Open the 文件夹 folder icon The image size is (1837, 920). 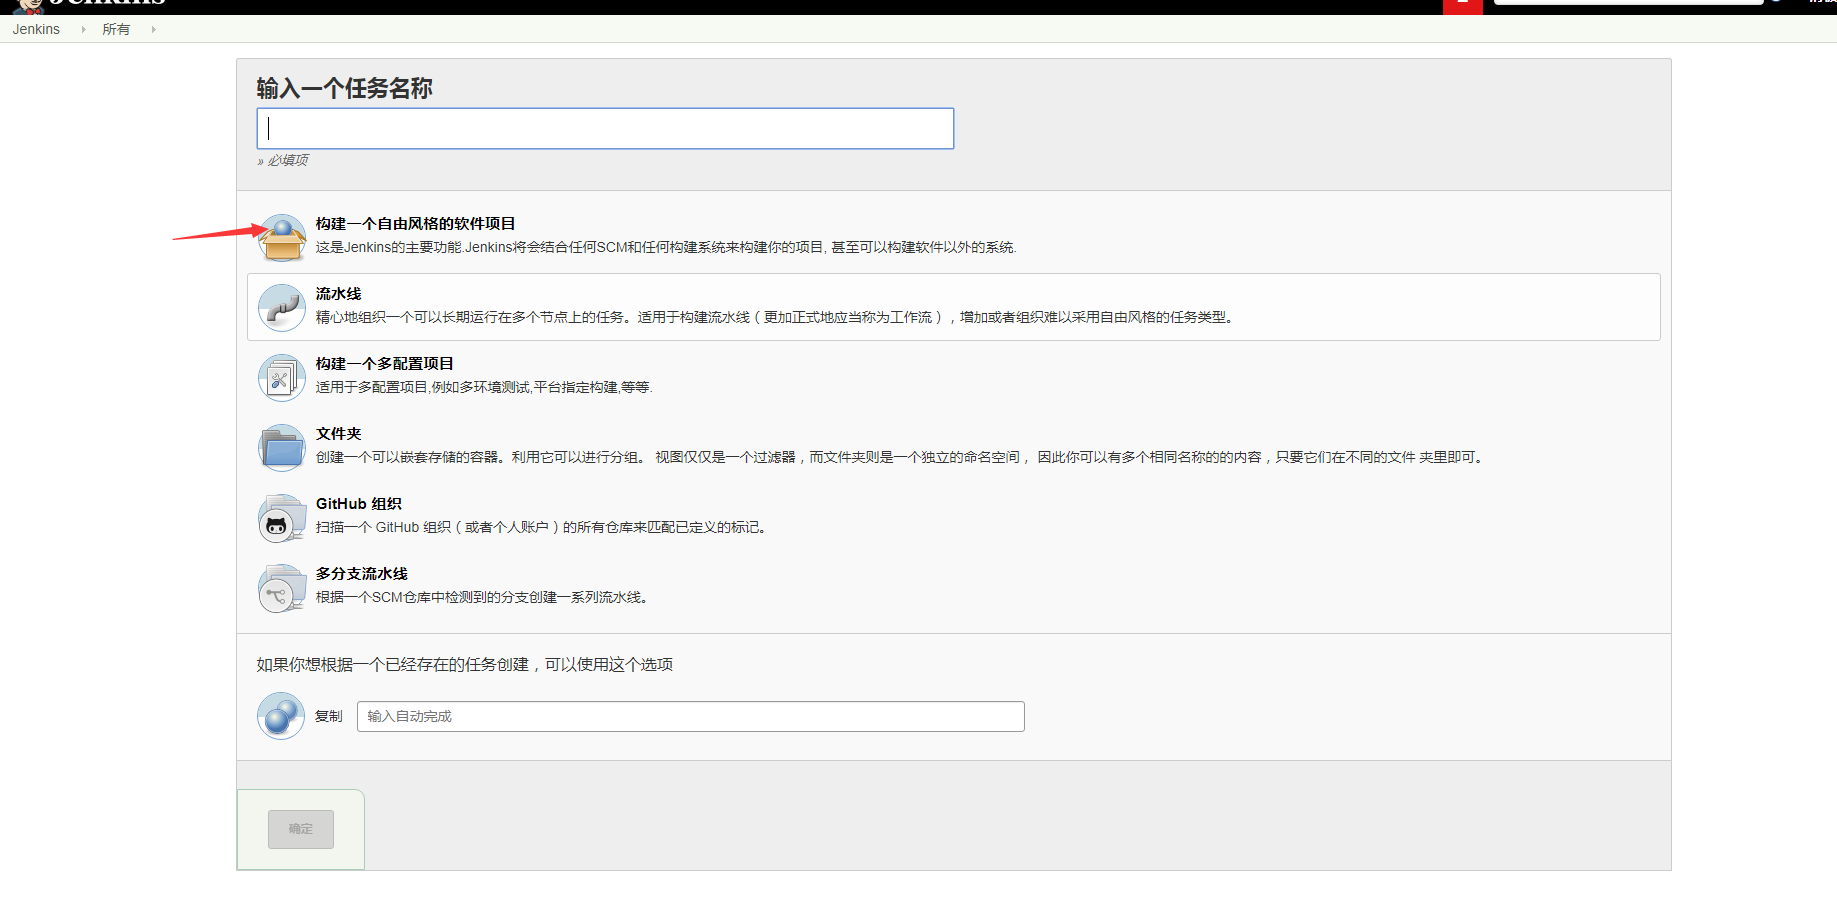[x=281, y=447]
